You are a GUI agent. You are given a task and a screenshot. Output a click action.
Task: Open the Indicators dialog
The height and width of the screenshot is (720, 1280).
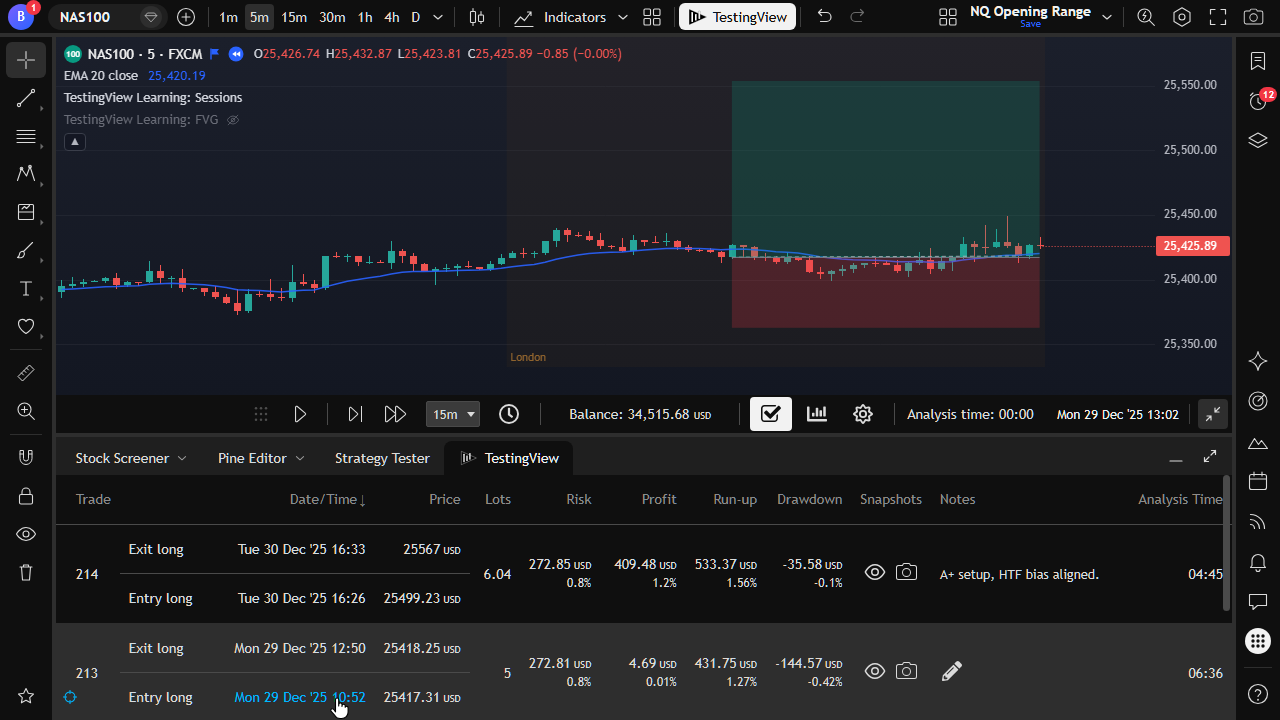pos(562,17)
